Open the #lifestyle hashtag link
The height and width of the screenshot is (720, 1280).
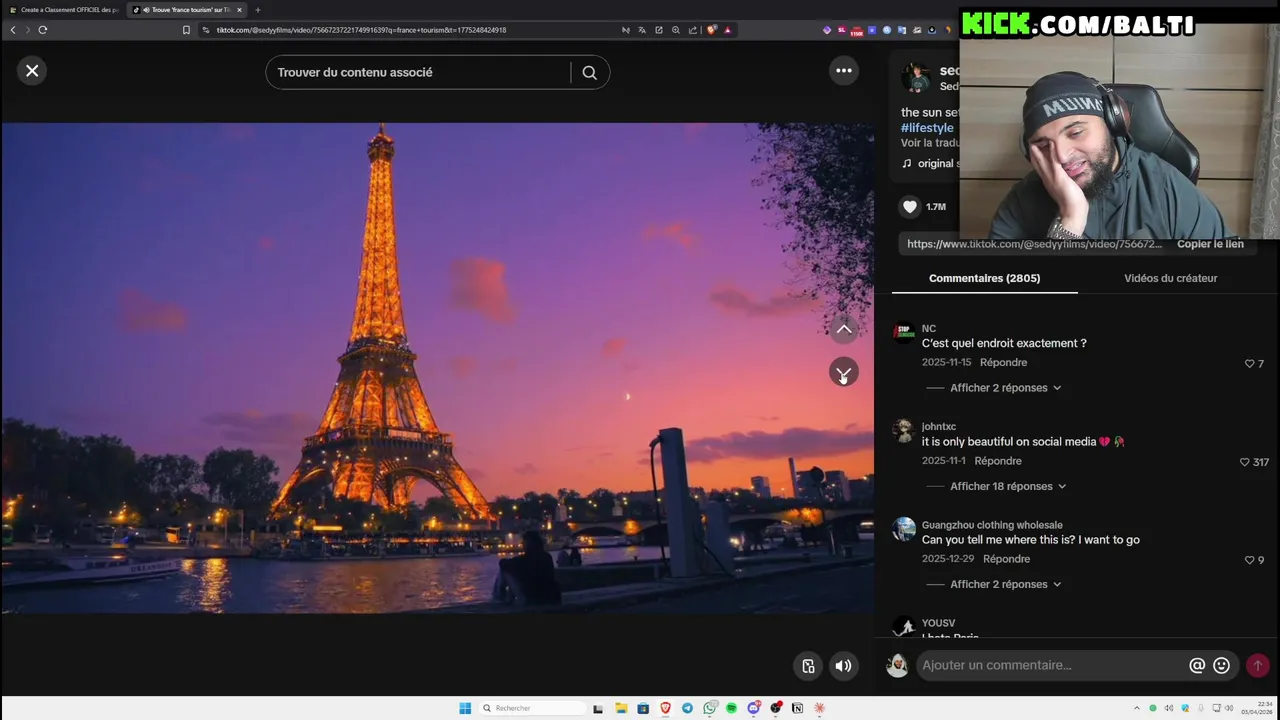tap(927, 128)
